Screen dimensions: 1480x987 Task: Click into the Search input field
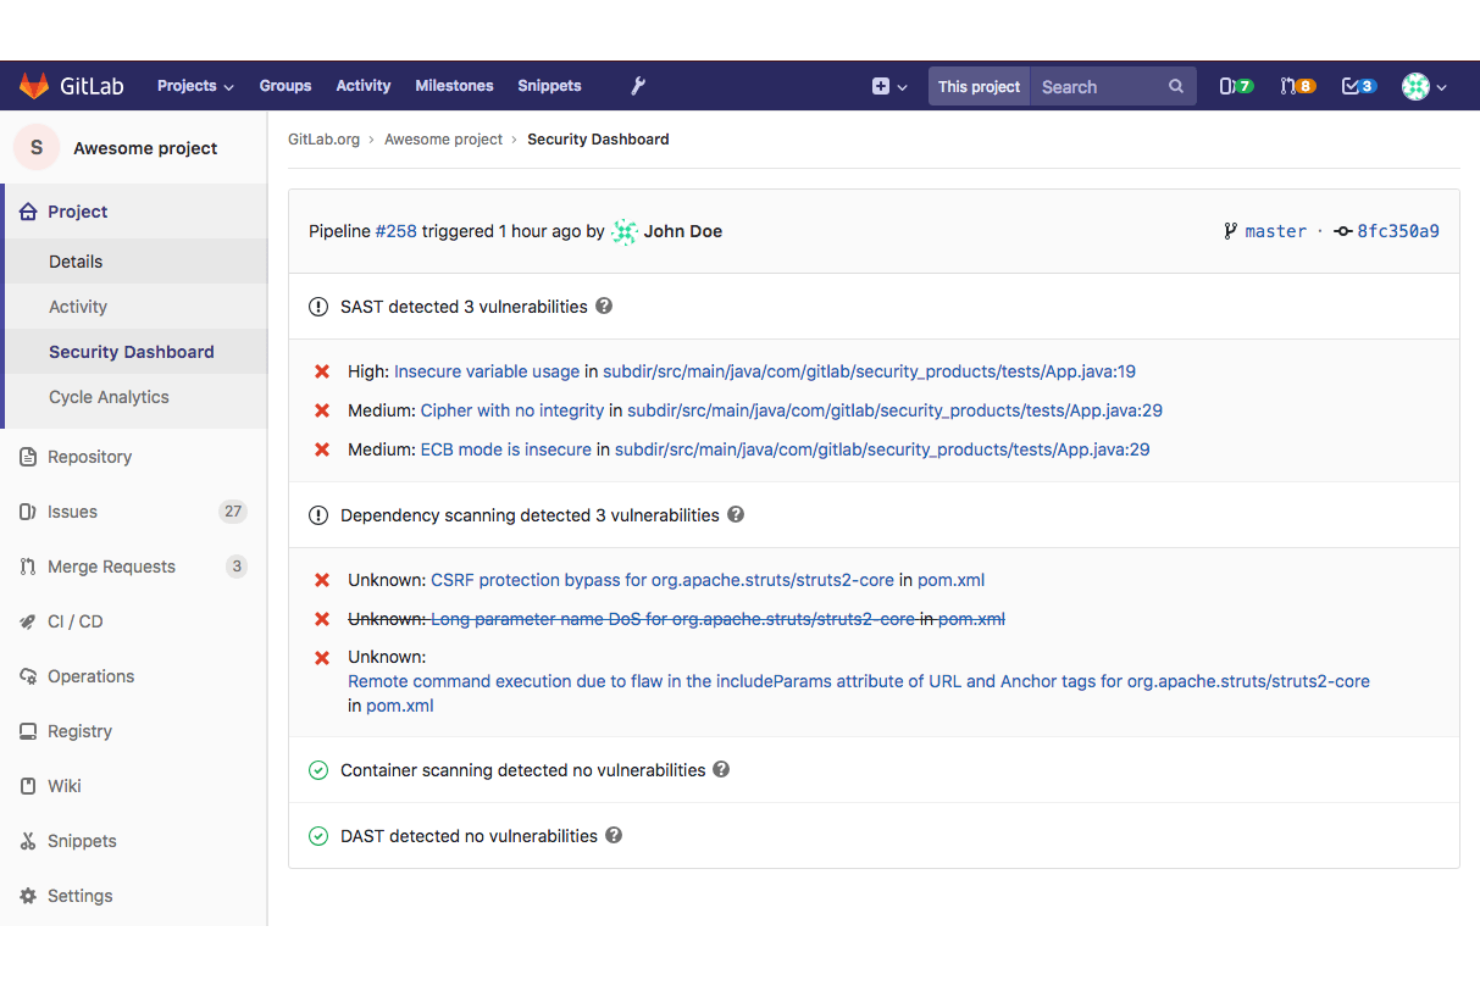(x=1100, y=87)
